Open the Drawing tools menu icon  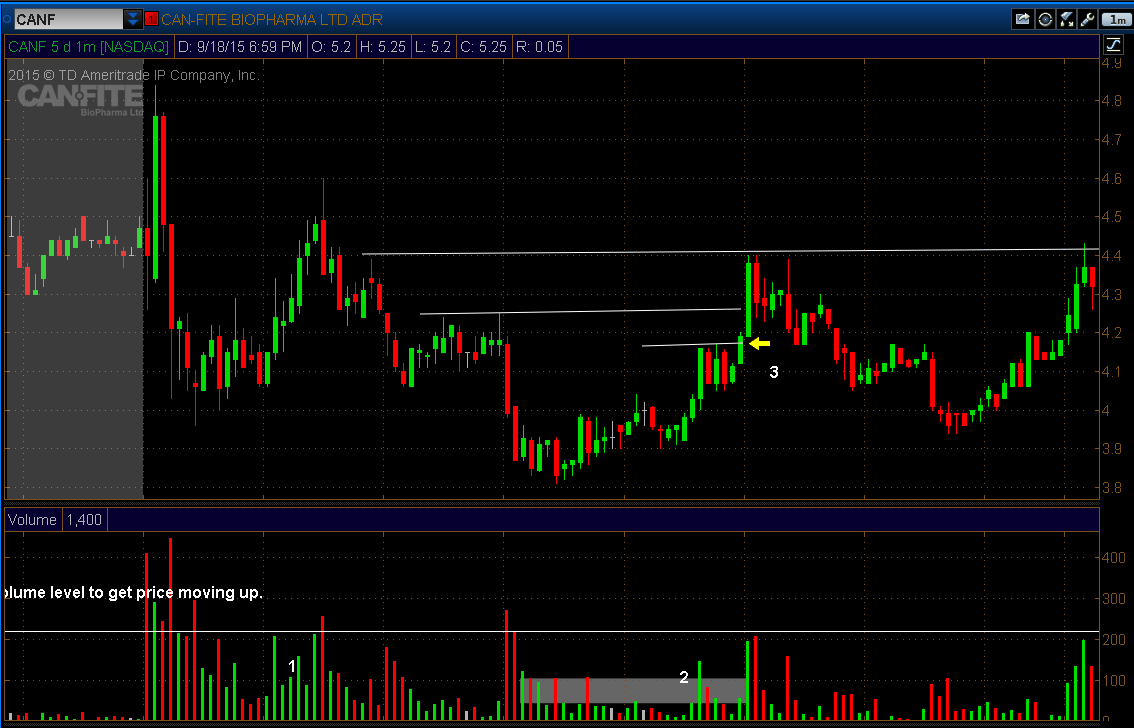tap(1067, 20)
